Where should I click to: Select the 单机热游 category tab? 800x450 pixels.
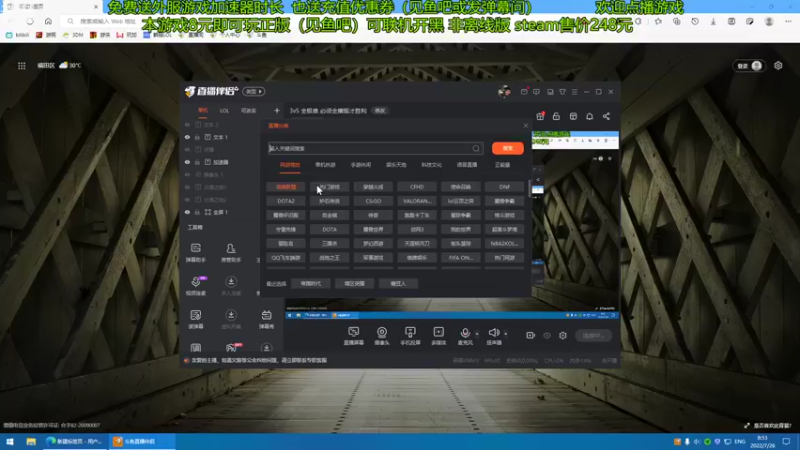(325, 165)
